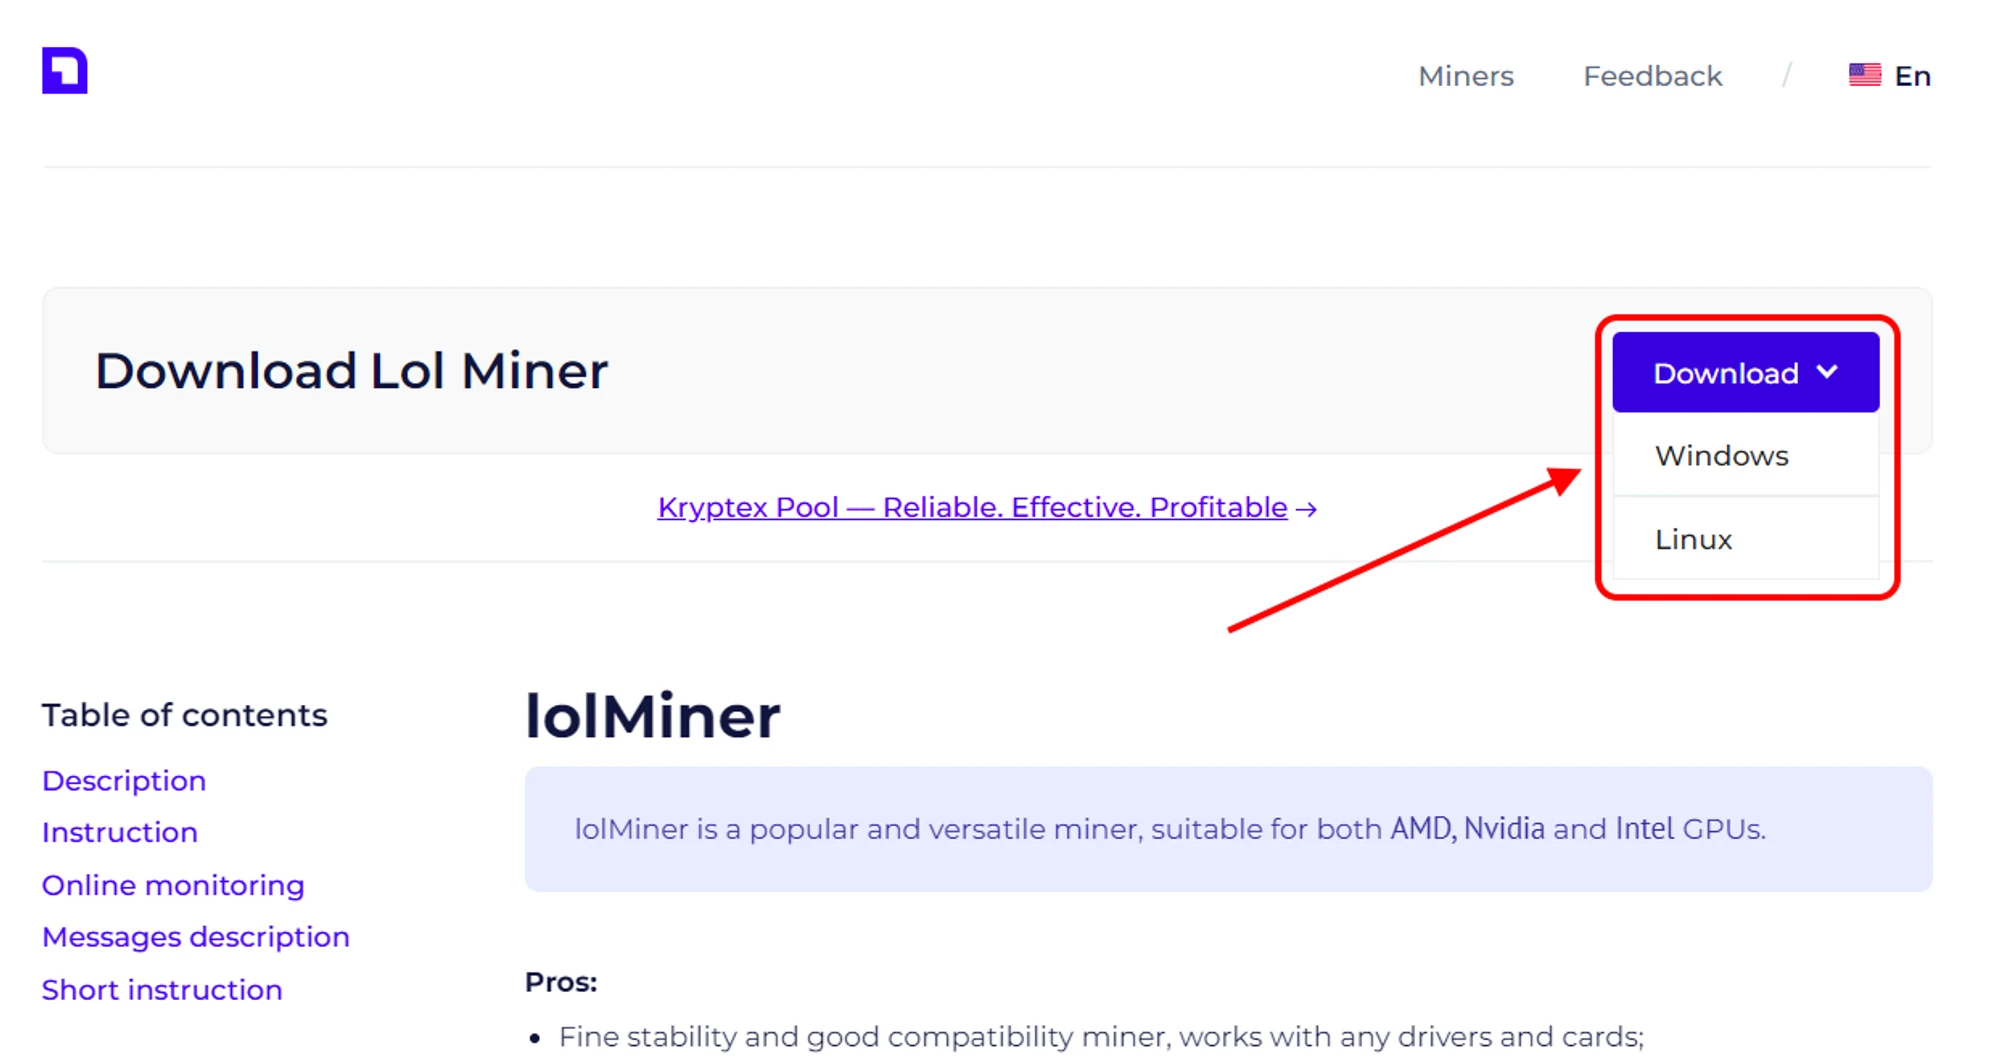The image size is (2000, 1057).
Task: Click the US flag language icon
Action: [x=1864, y=75]
